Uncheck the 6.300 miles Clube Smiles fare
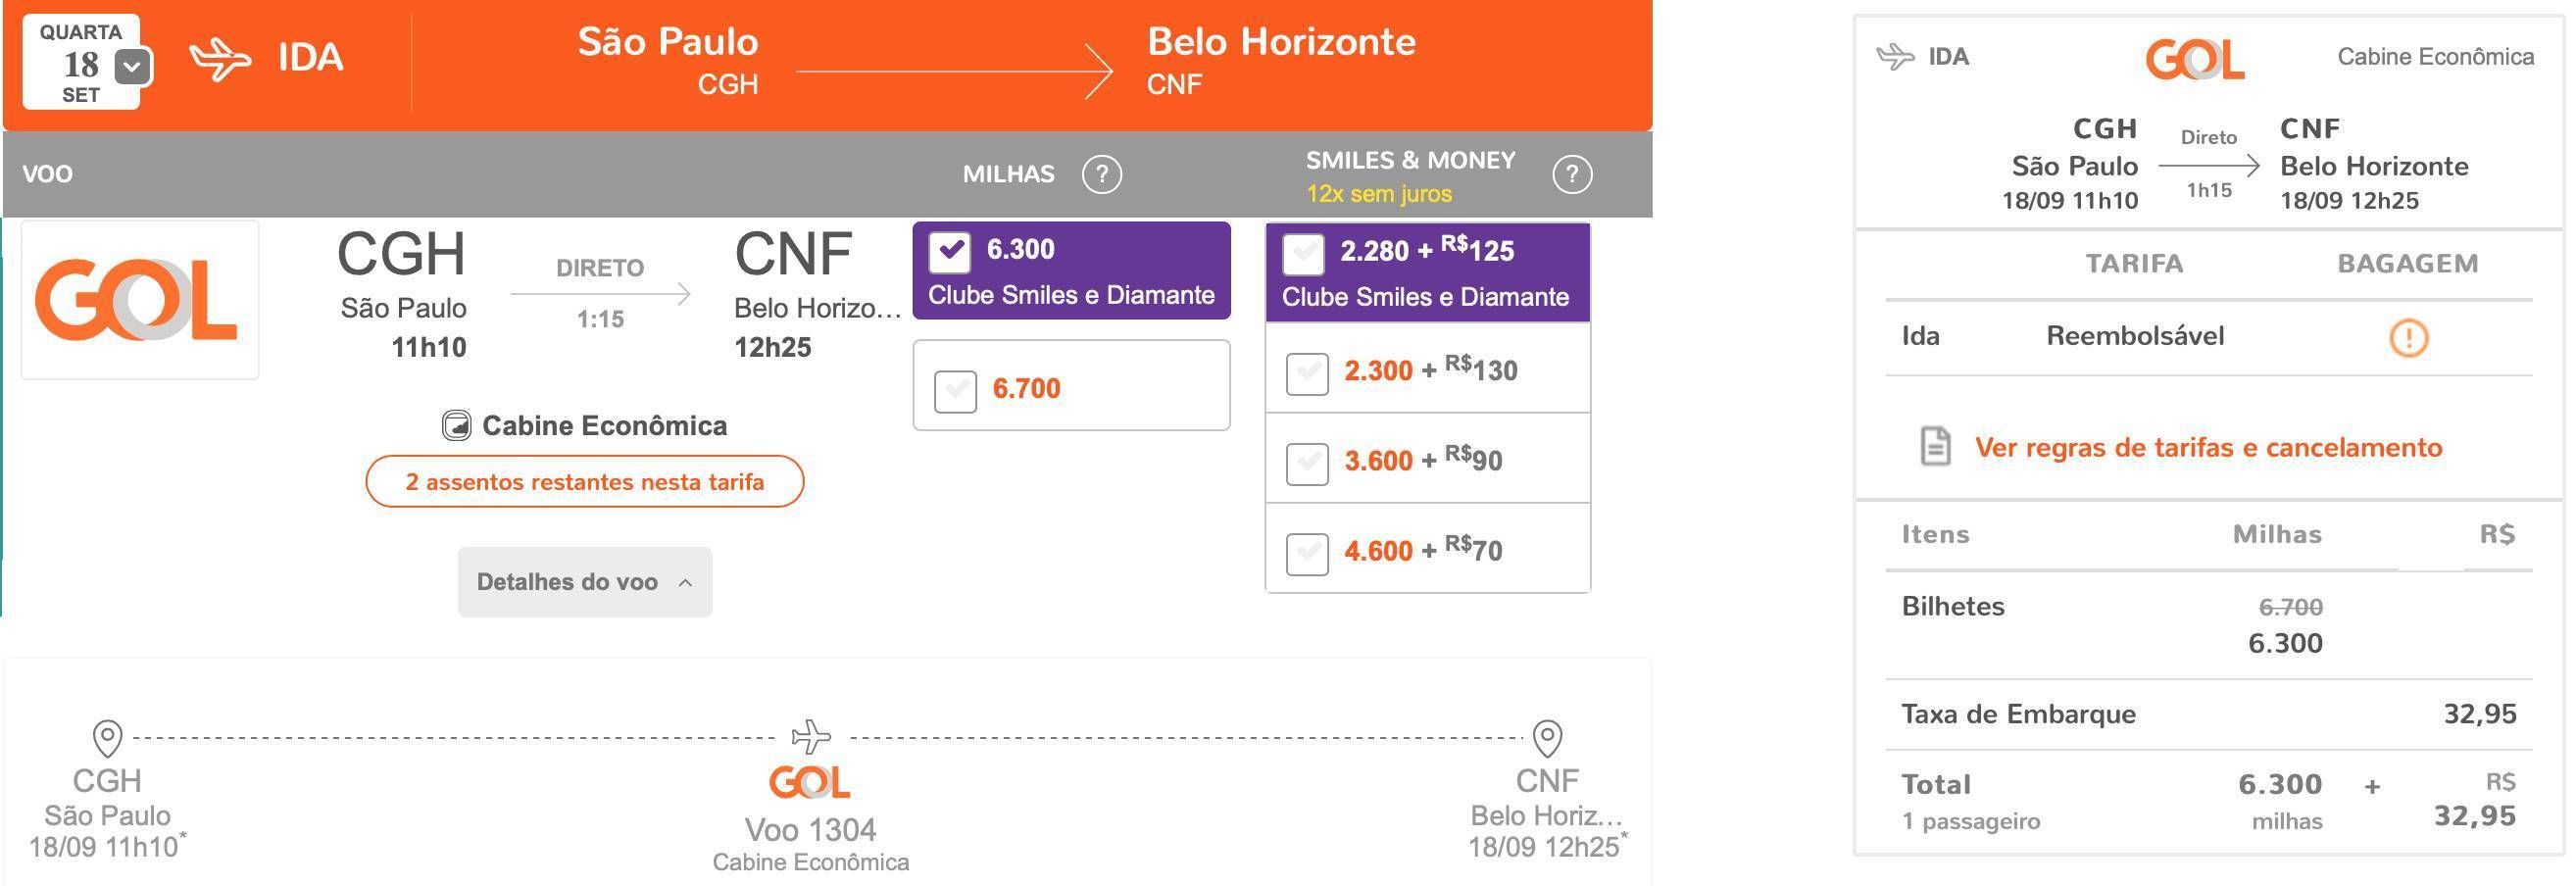The image size is (2576, 886). [x=950, y=251]
